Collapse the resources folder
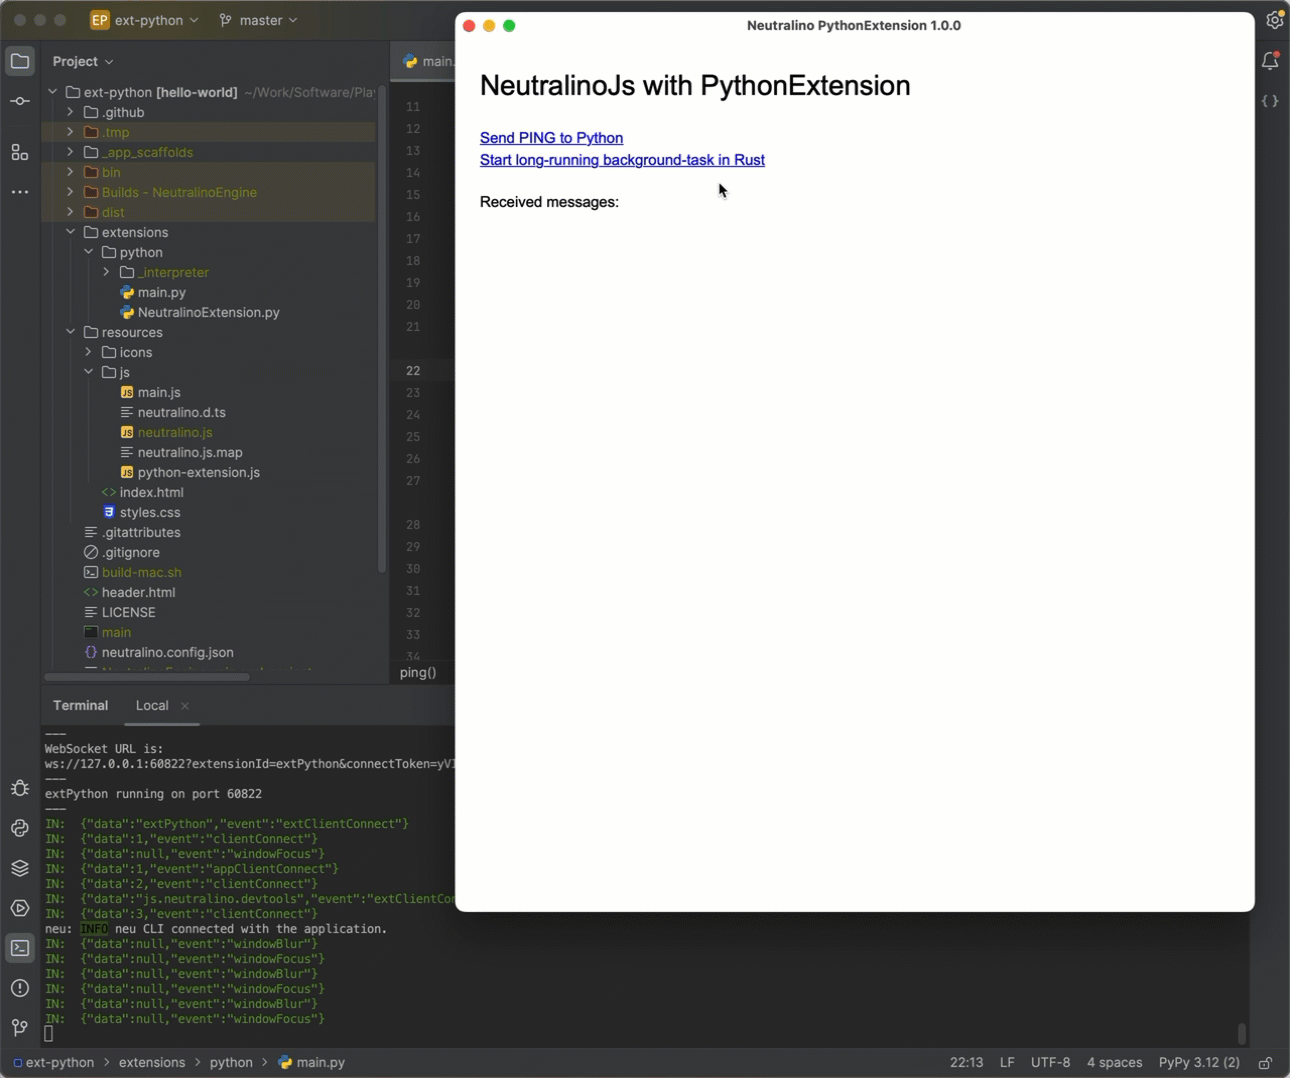1290x1078 pixels. 71,332
